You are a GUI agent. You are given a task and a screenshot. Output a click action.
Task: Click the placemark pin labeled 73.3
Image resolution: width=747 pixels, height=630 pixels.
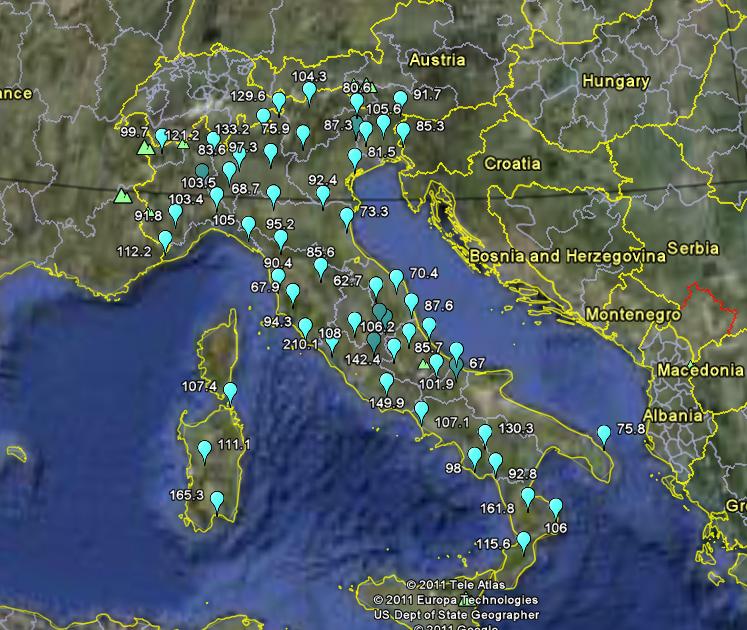pos(347,218)
